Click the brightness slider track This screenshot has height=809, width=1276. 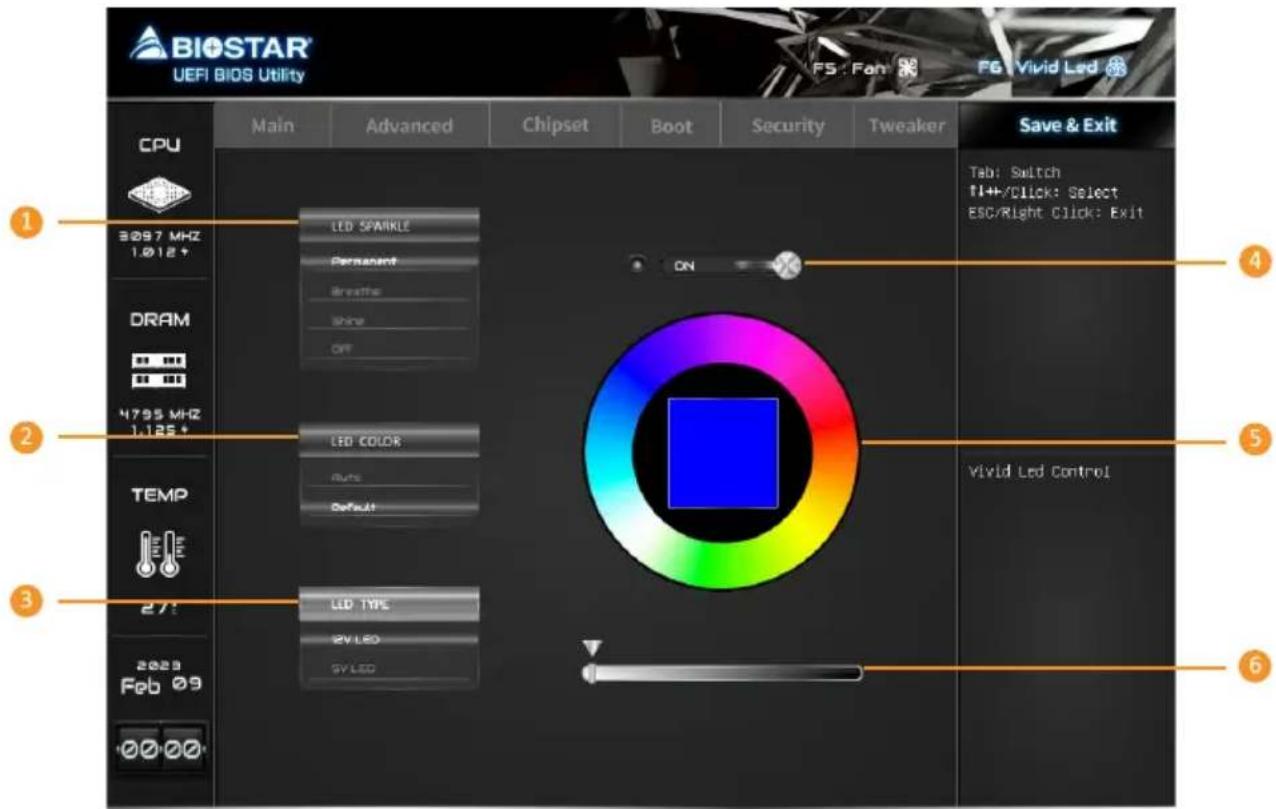click(722, 673)
